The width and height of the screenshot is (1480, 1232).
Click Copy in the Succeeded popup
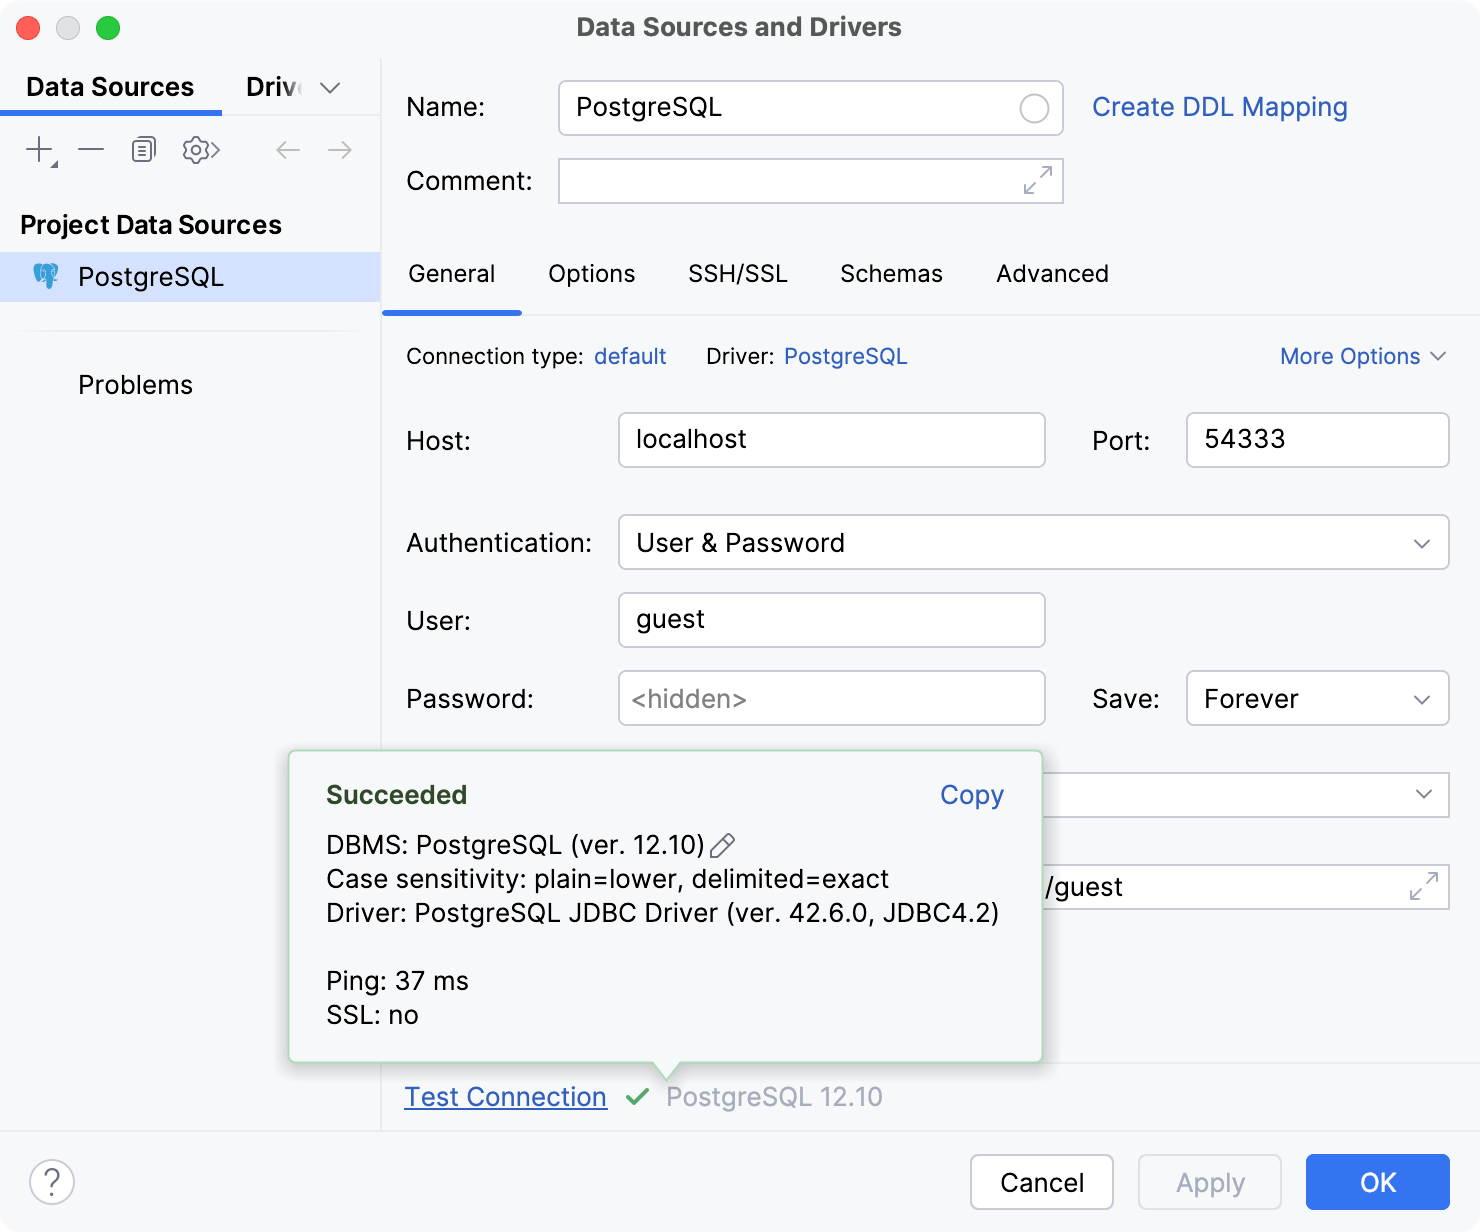click(971, 795)
